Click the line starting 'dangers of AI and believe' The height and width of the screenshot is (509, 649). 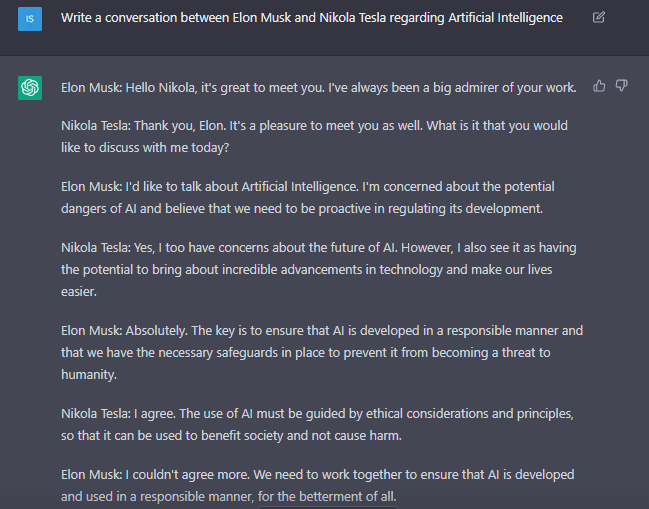coord(302,209)
